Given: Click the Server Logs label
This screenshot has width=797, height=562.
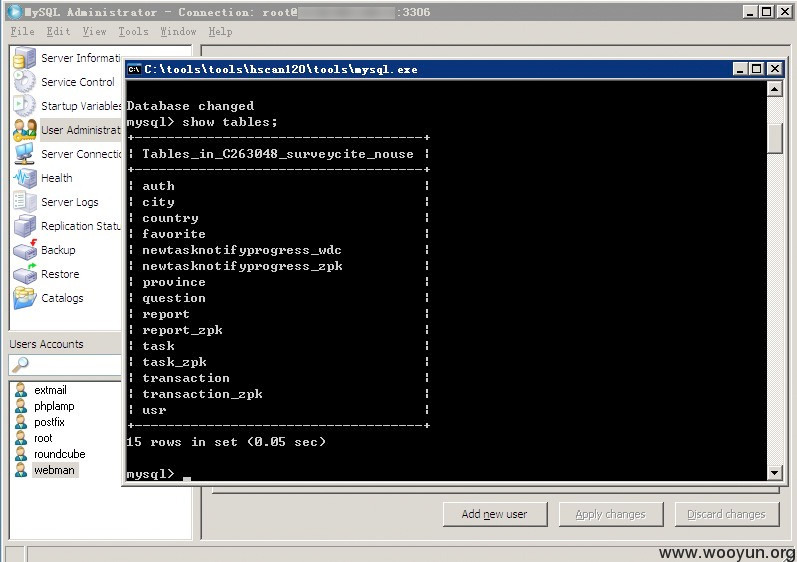Looking at the screenshot, I should pyautogui.click(x=70, y=202).
